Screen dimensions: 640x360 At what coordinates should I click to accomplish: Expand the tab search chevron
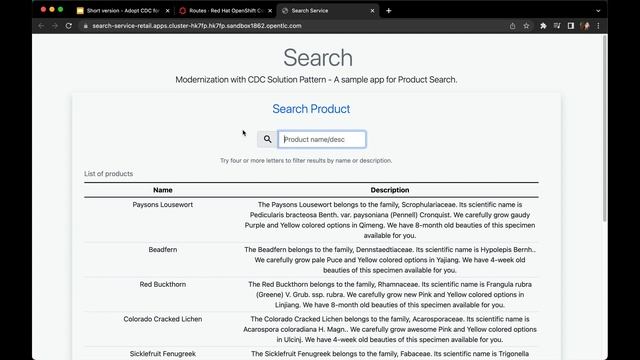pyautogui.click(x=598, y=11)
